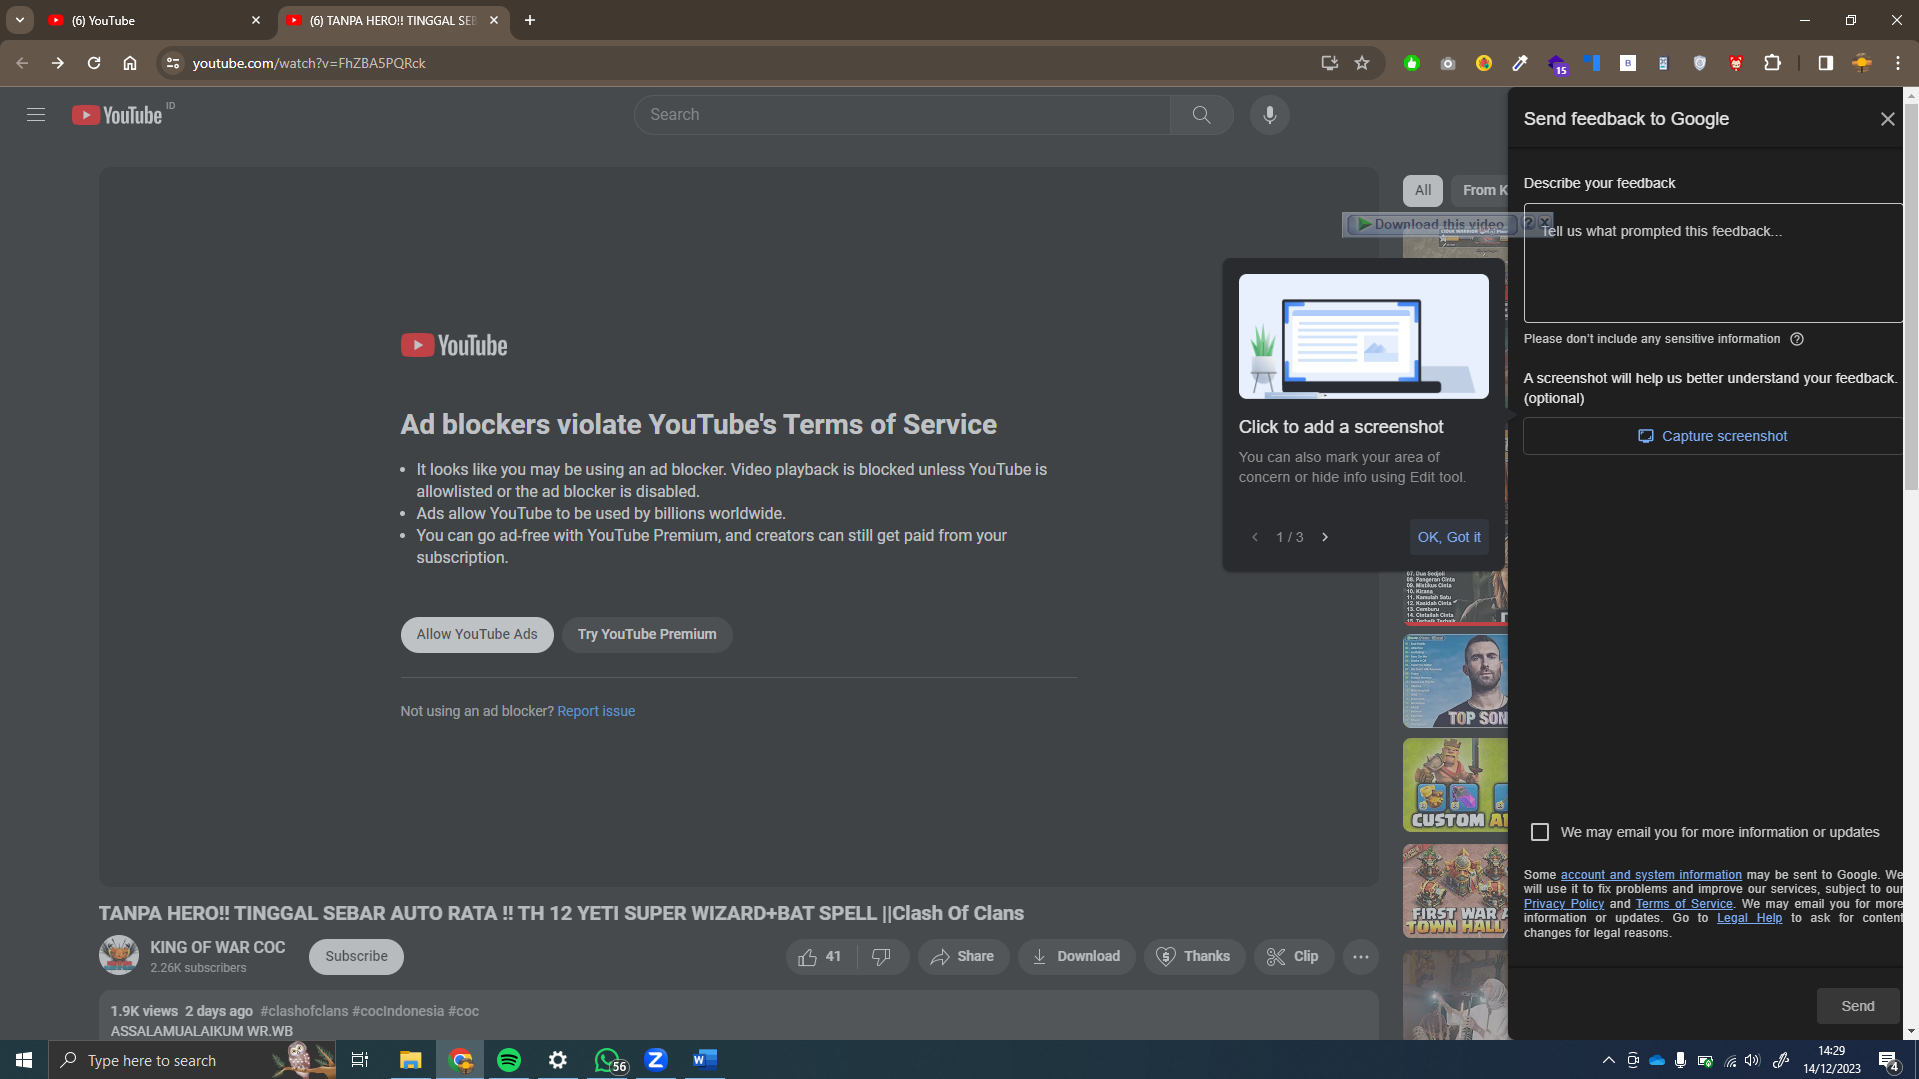Viewport: 1919px width, 1079px height.
Task: Show hidden system tray icons
Action: pyautogui.click(x=1608, y=1060)
